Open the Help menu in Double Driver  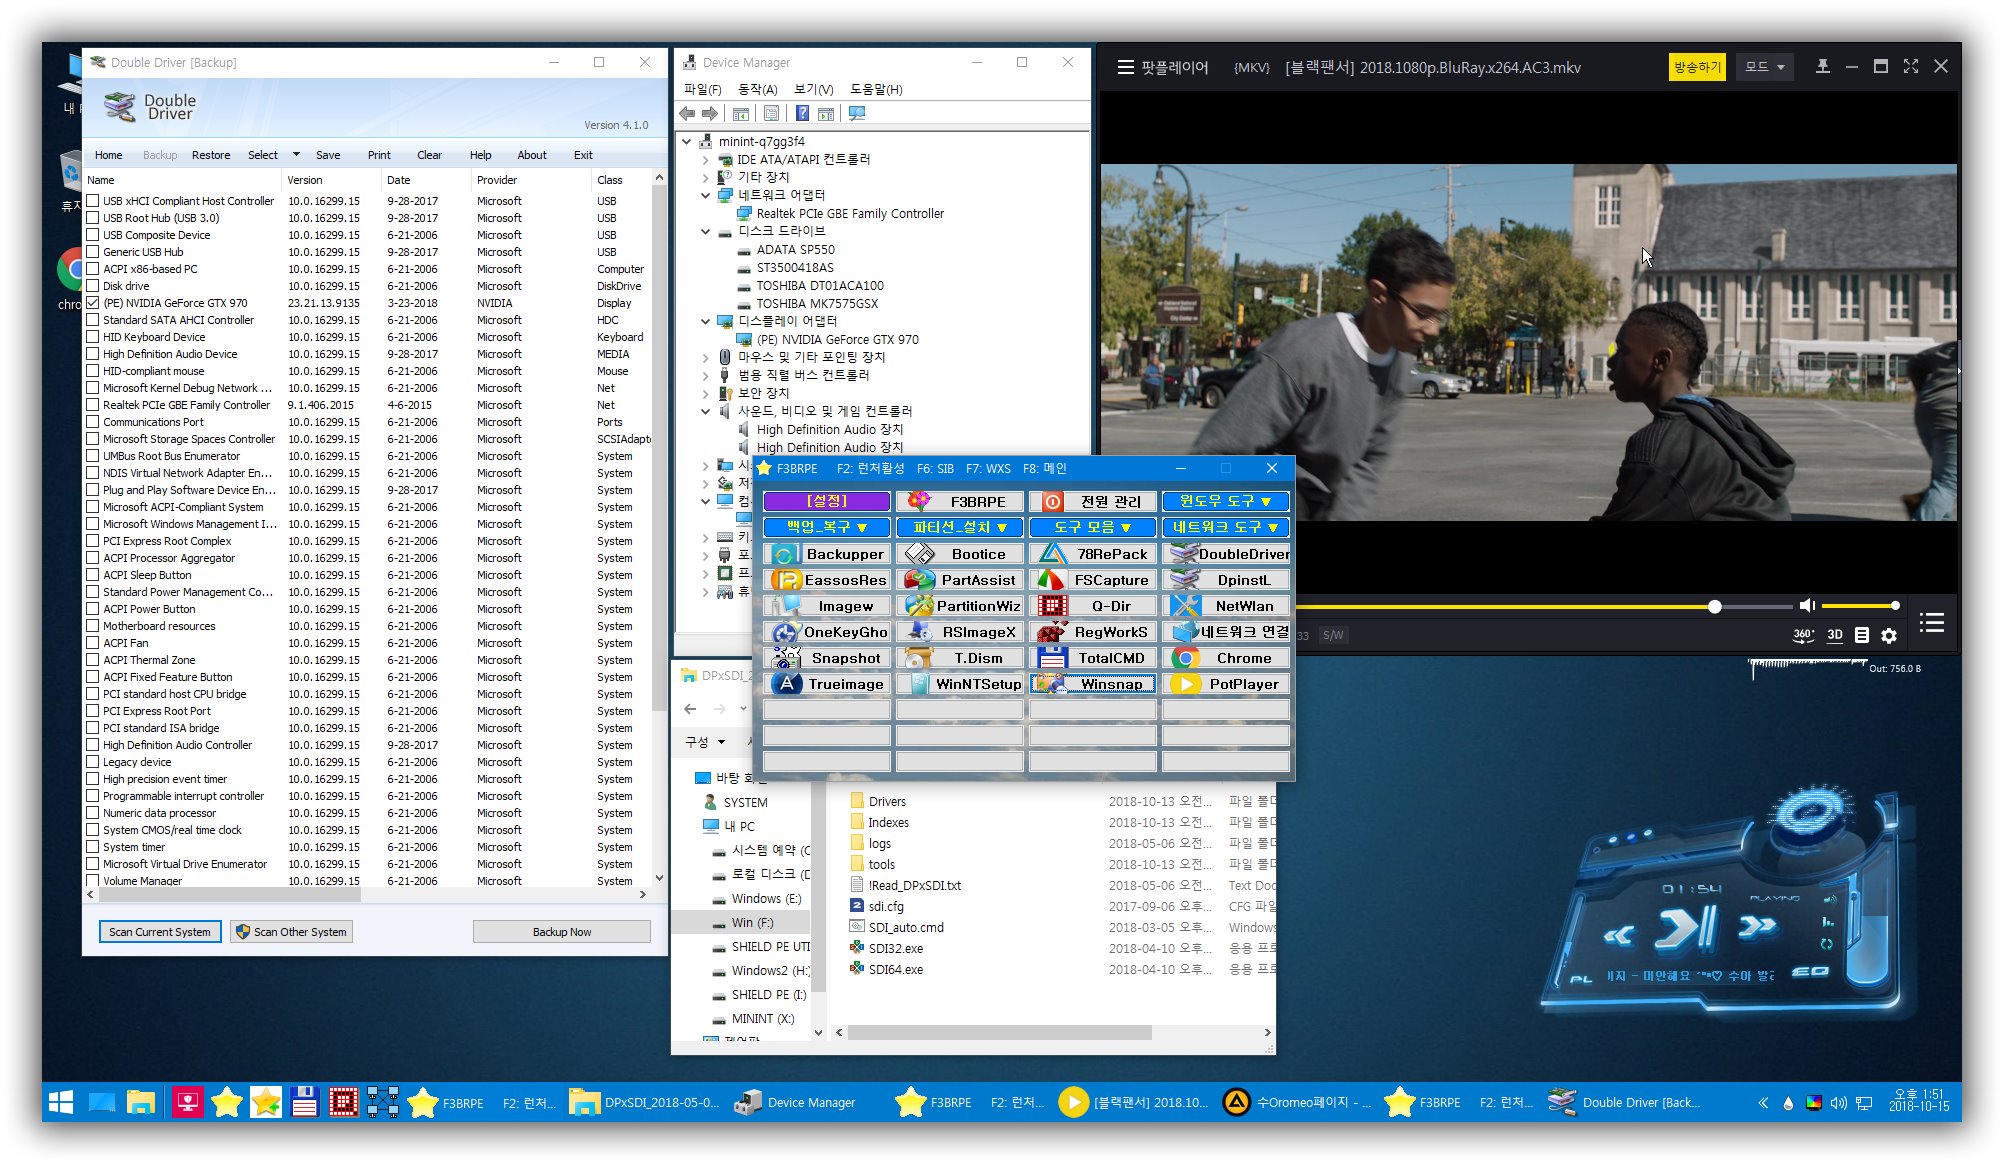(480, 155)
